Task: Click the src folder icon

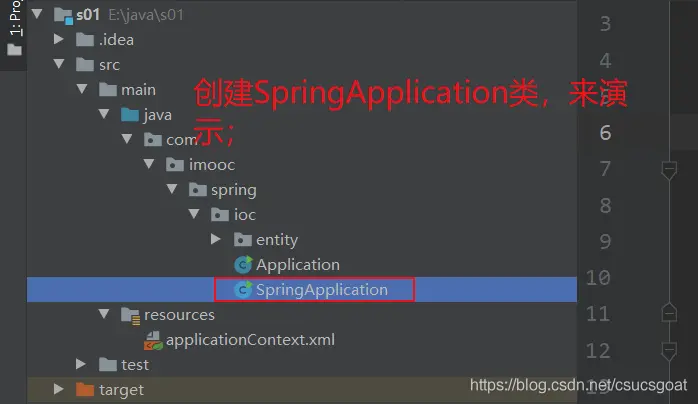Action: (85, 65)
